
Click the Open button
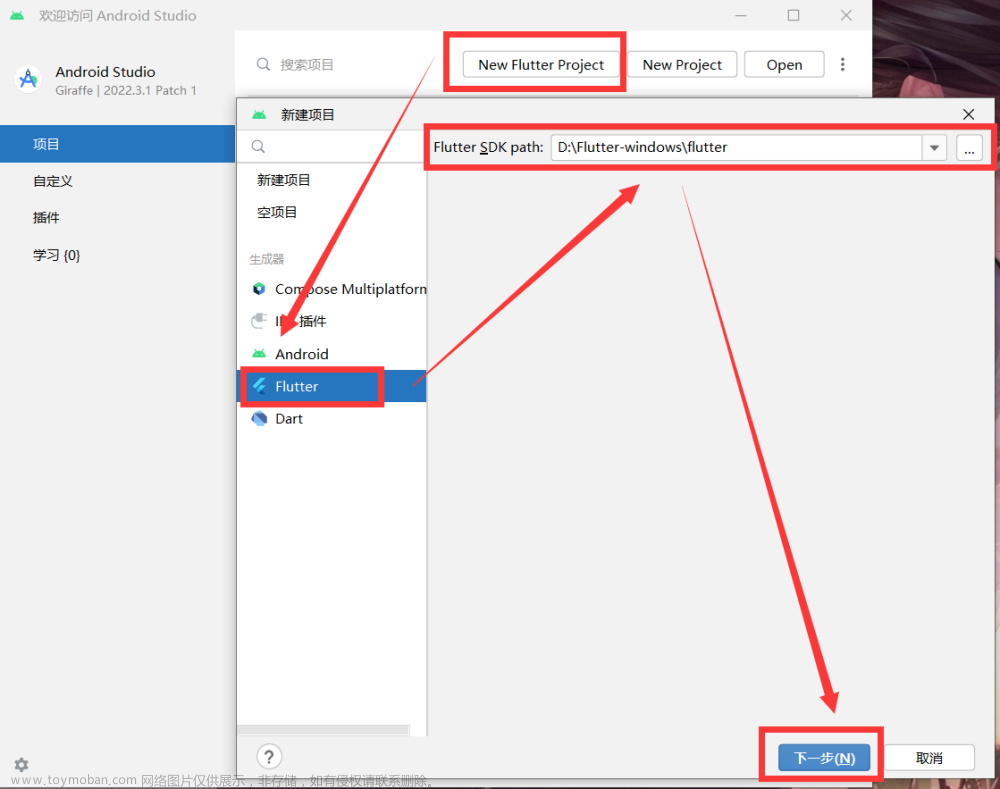point(784,64)
